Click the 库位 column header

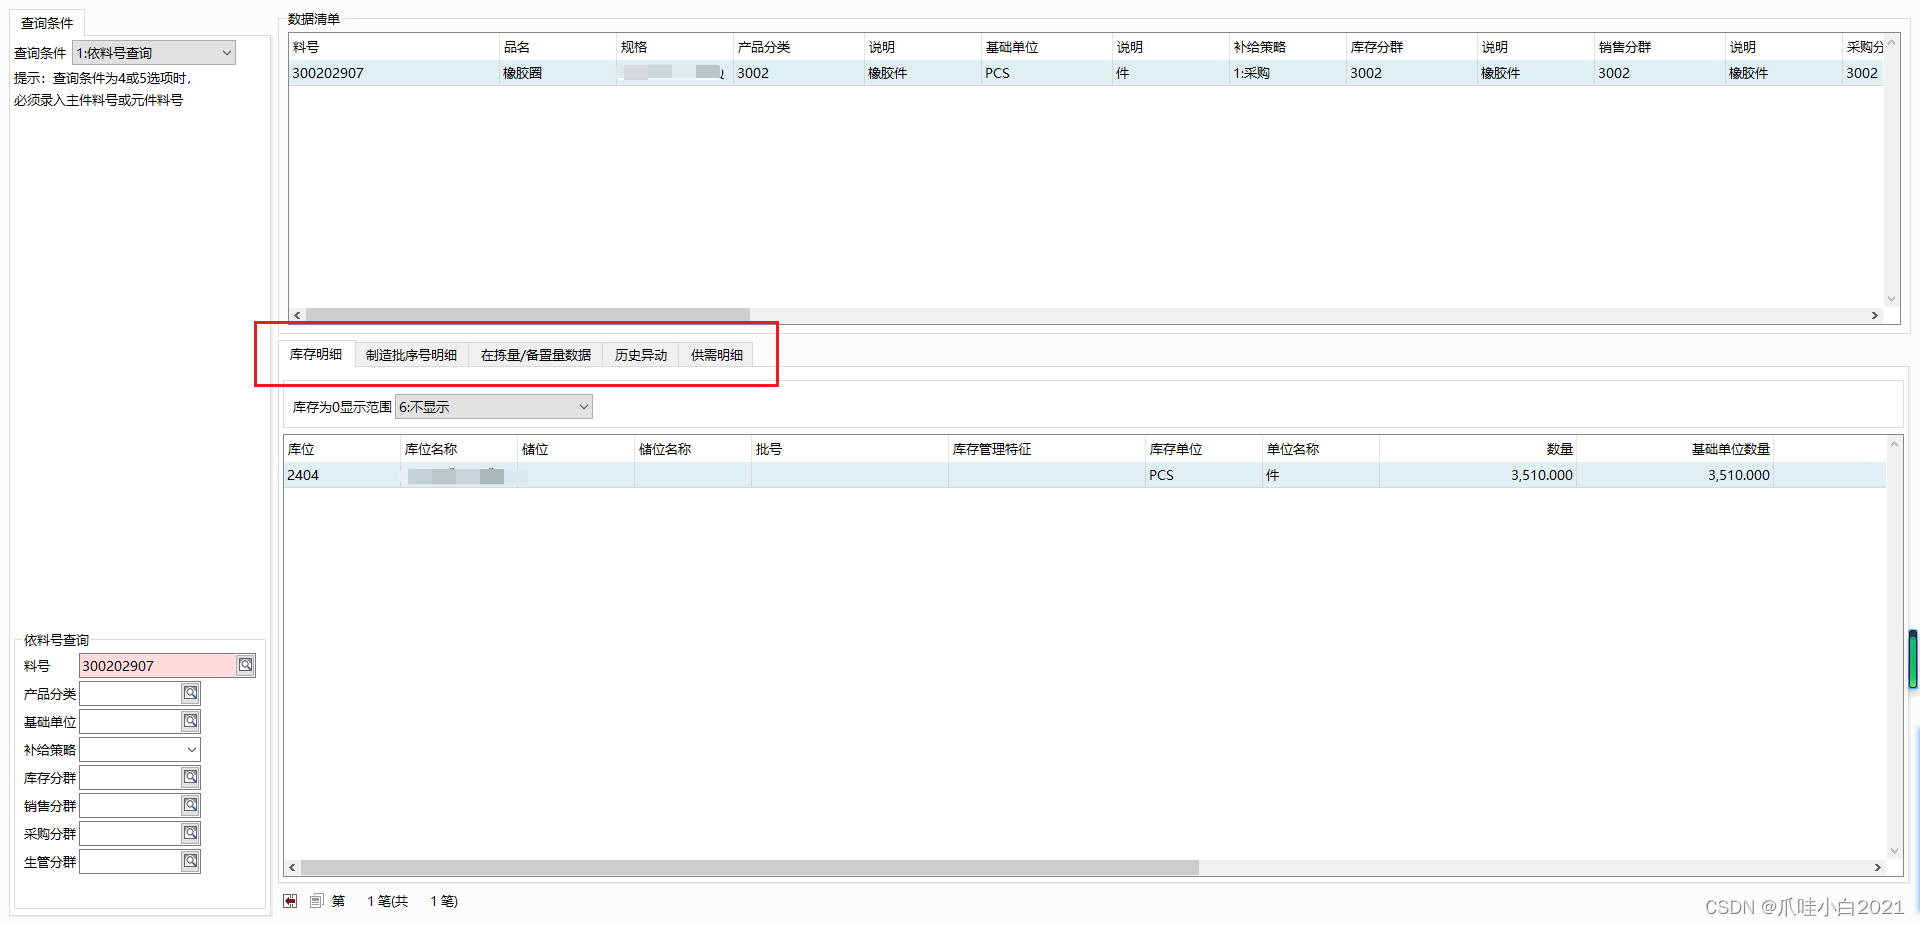click(x=342, y=449)
